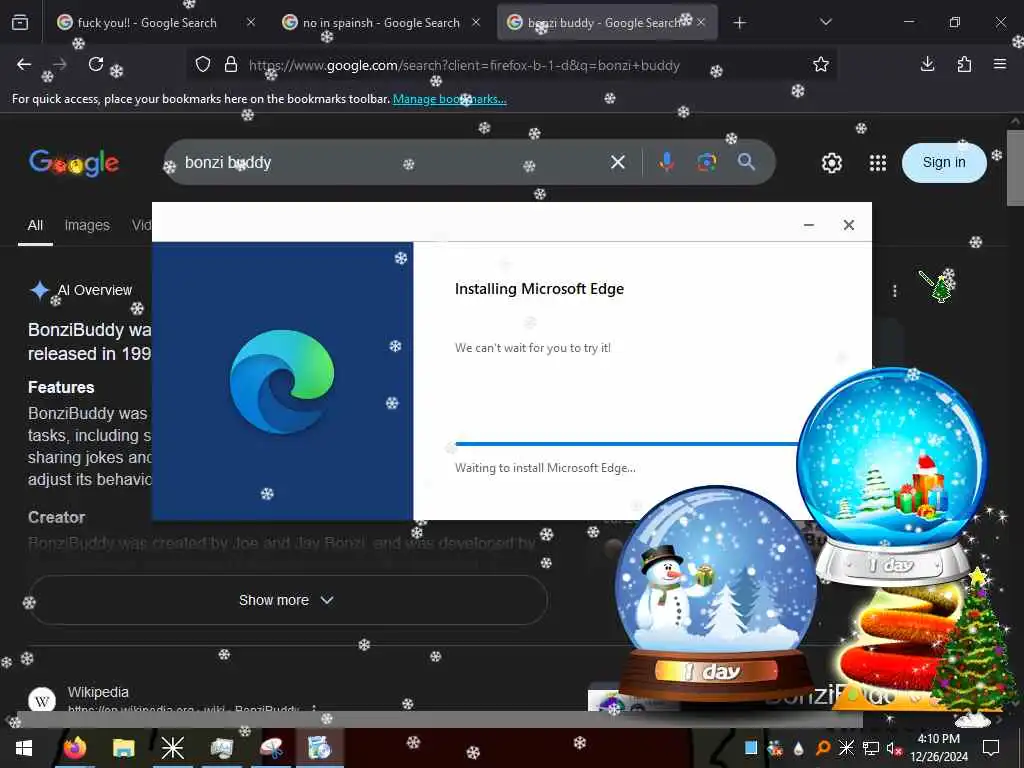The width and height of the screenshot is (1024, 768).
Task: Open notification center icon
Action: pos(991,748)
